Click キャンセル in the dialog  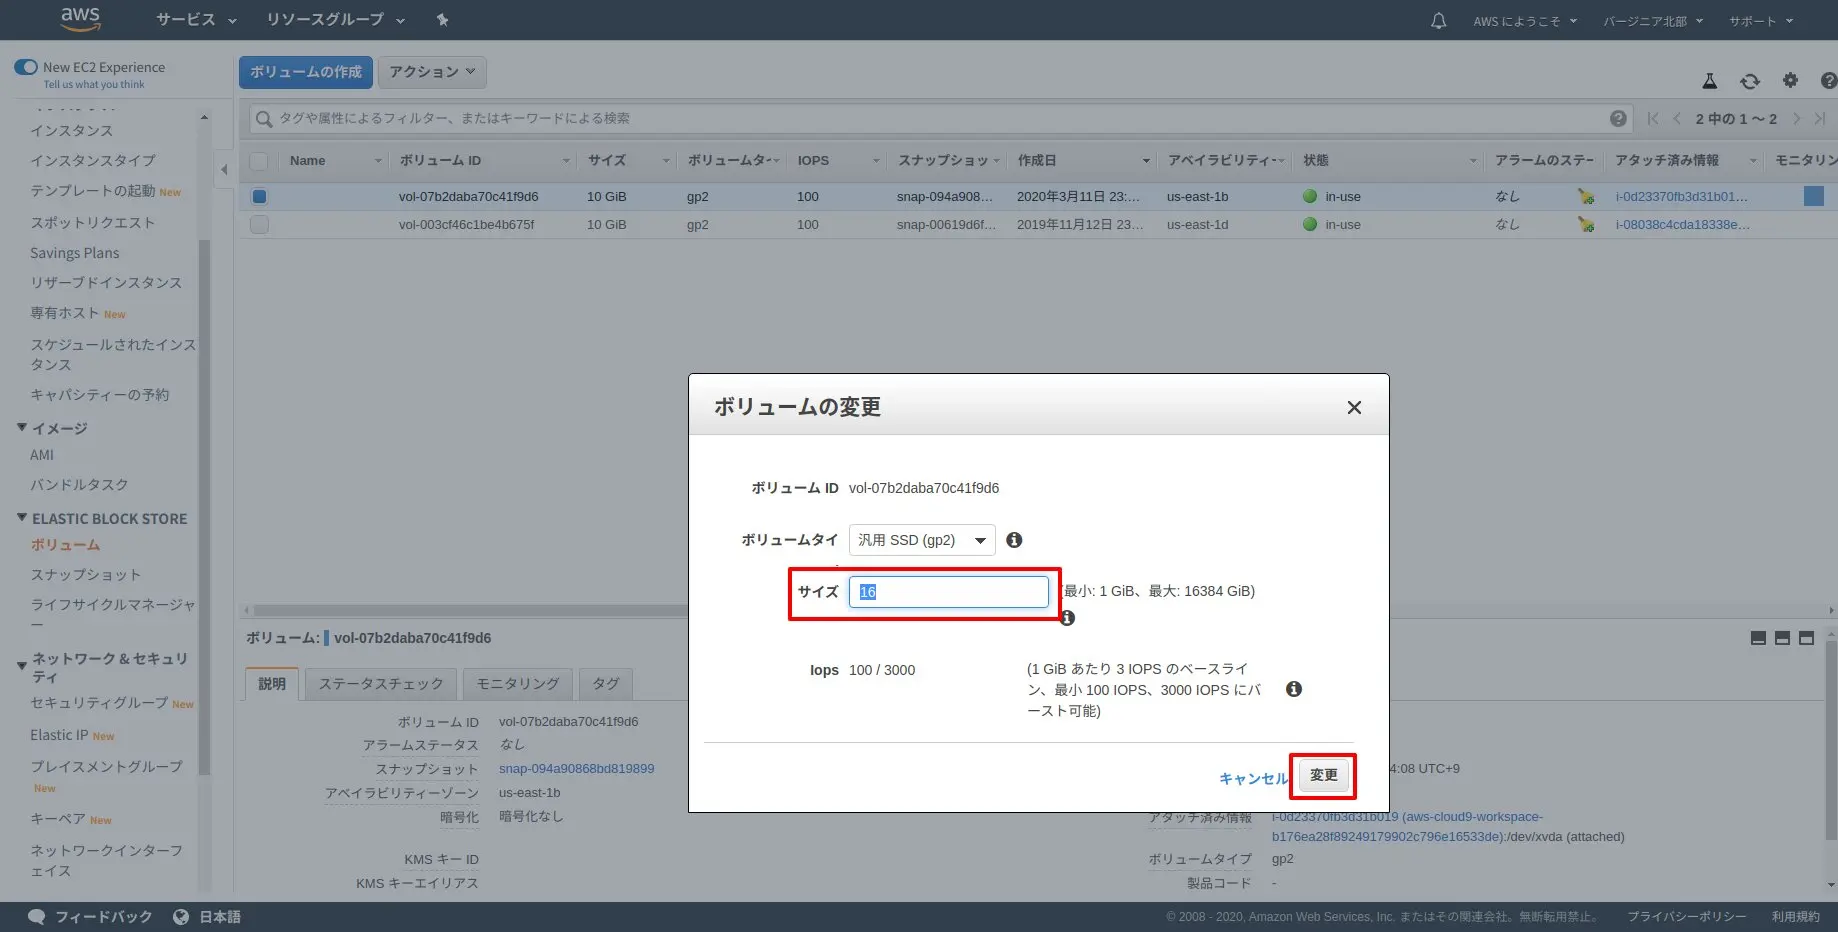[x=1253, y=778]
